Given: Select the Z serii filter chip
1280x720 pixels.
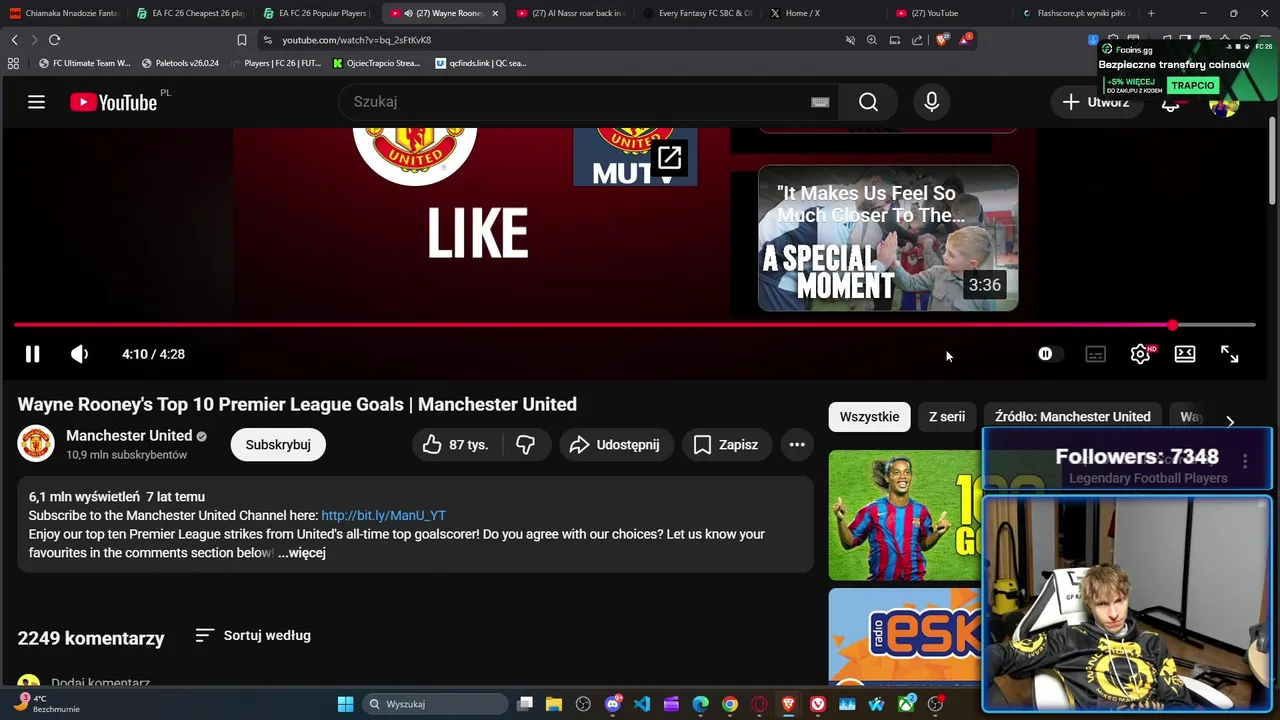Looking at the screenshot, I should pos(947,417).
